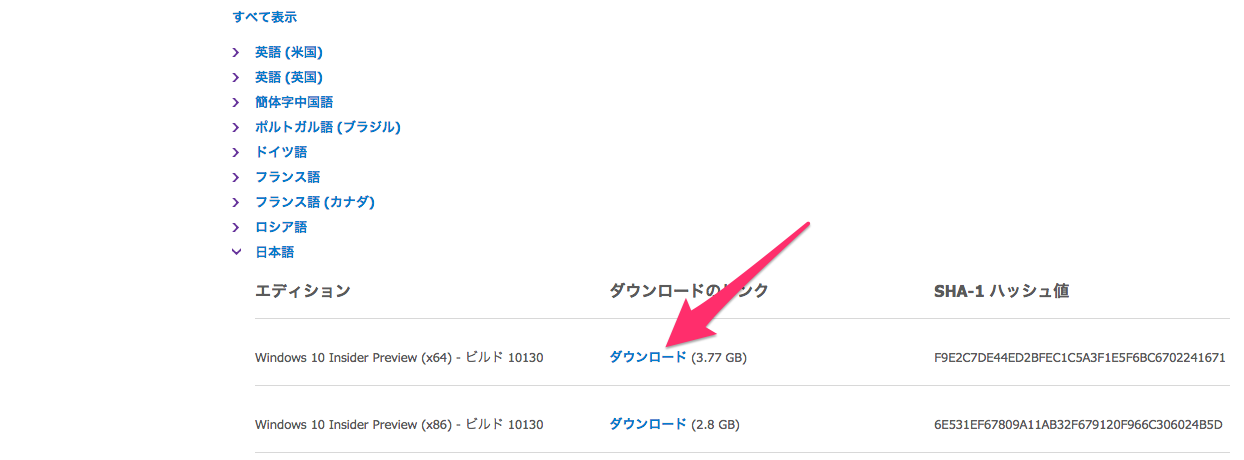Collapse the 日本語 chevron arrow
The width and height of the screenshot is (1244, 460).
point(236,252)
